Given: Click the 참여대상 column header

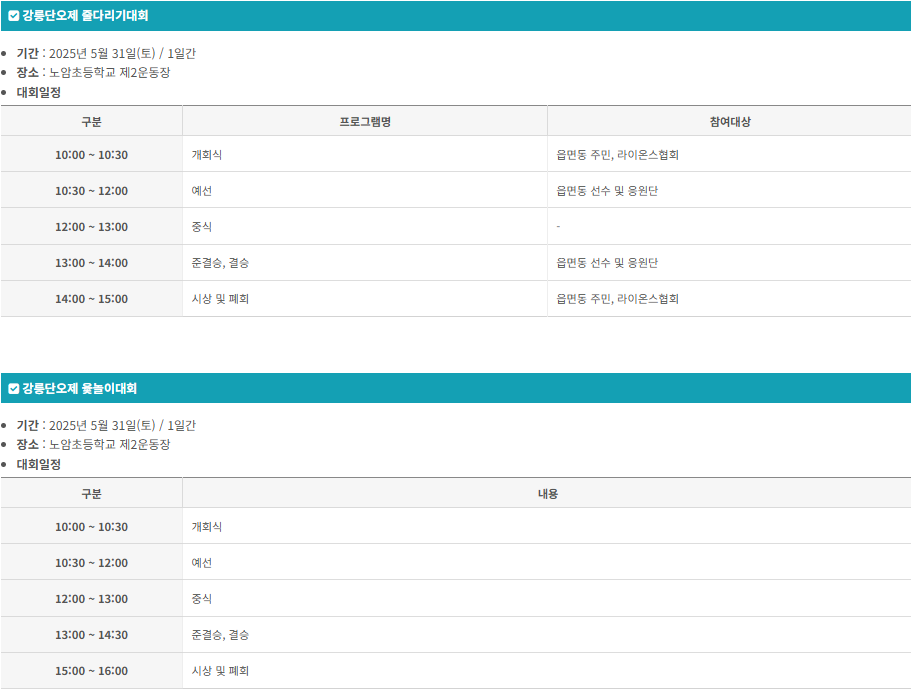Looking at the screenshot, I should [730, 121].
